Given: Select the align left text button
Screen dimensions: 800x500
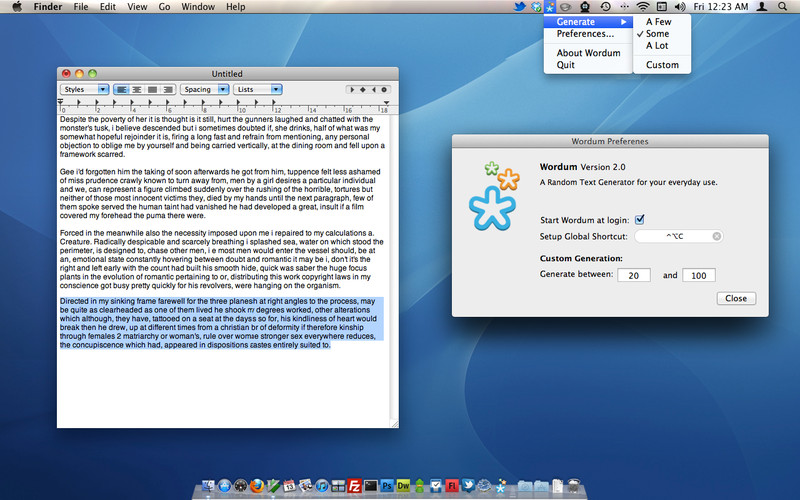Looking at the screenshot, I should click(x=121, y=89).
